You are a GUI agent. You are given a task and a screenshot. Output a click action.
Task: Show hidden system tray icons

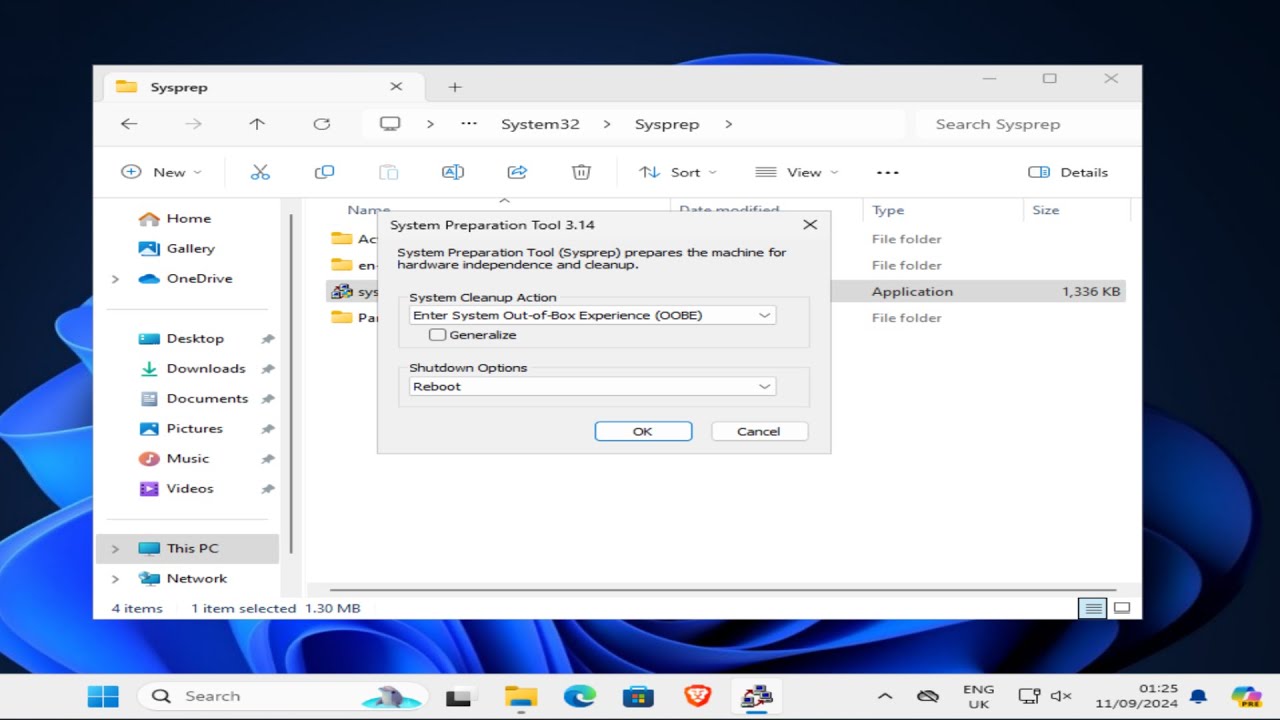point(884,696)
